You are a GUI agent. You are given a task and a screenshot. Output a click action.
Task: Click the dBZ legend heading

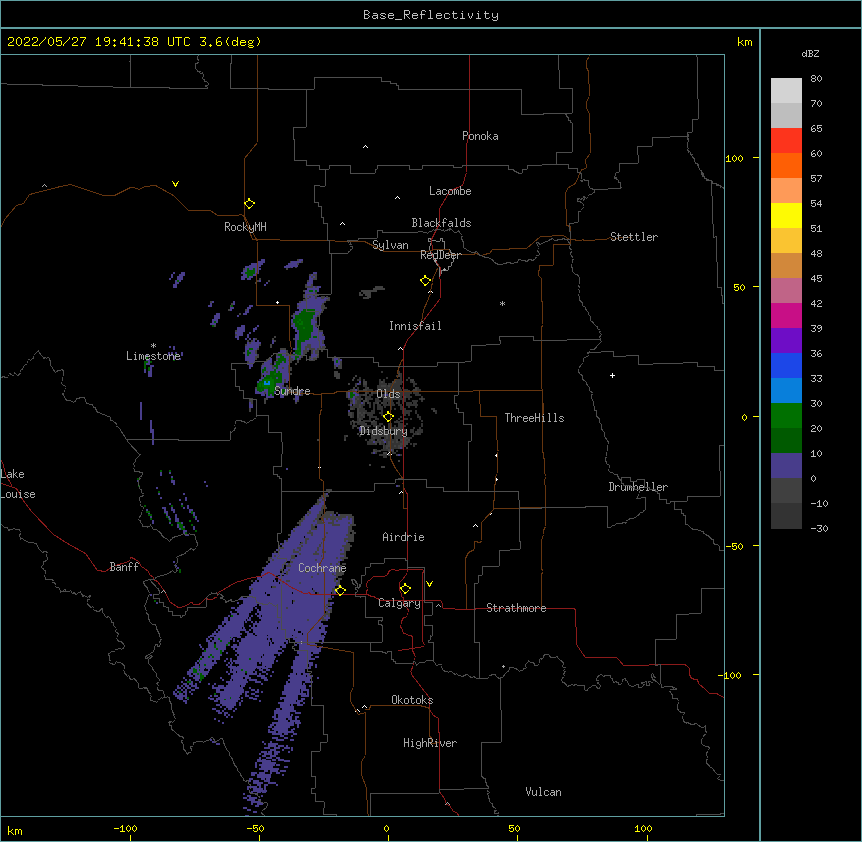[810, 53]
